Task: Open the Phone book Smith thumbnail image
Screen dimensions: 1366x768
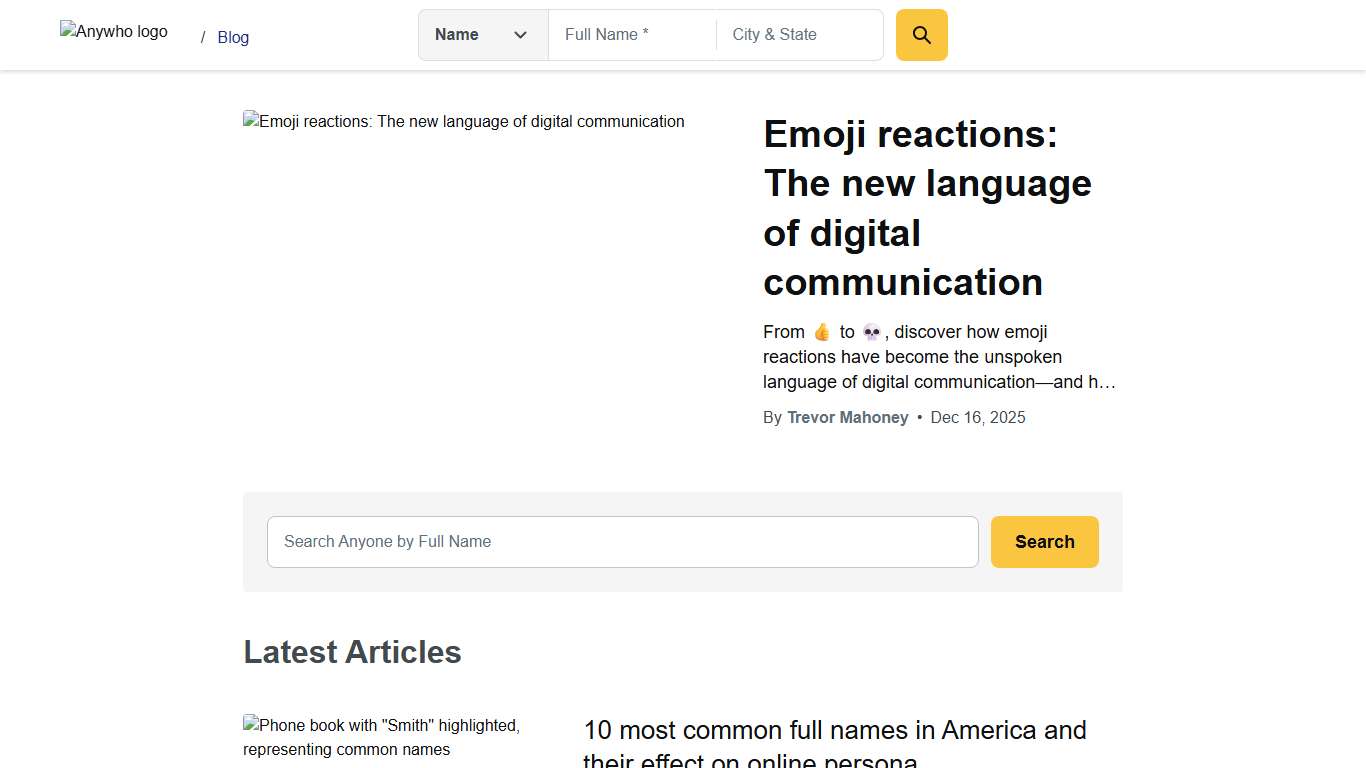Action: point(381,737)
